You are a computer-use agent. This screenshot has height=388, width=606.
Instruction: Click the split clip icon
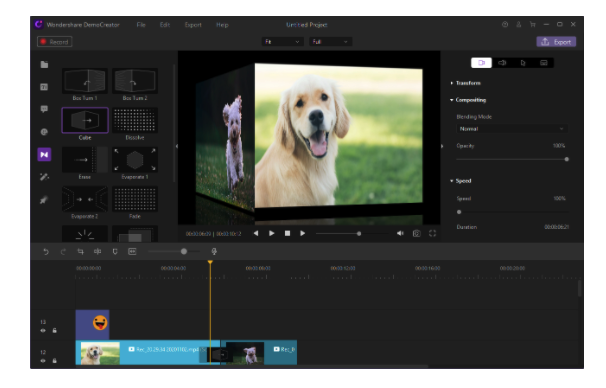(x=97, y=252)
